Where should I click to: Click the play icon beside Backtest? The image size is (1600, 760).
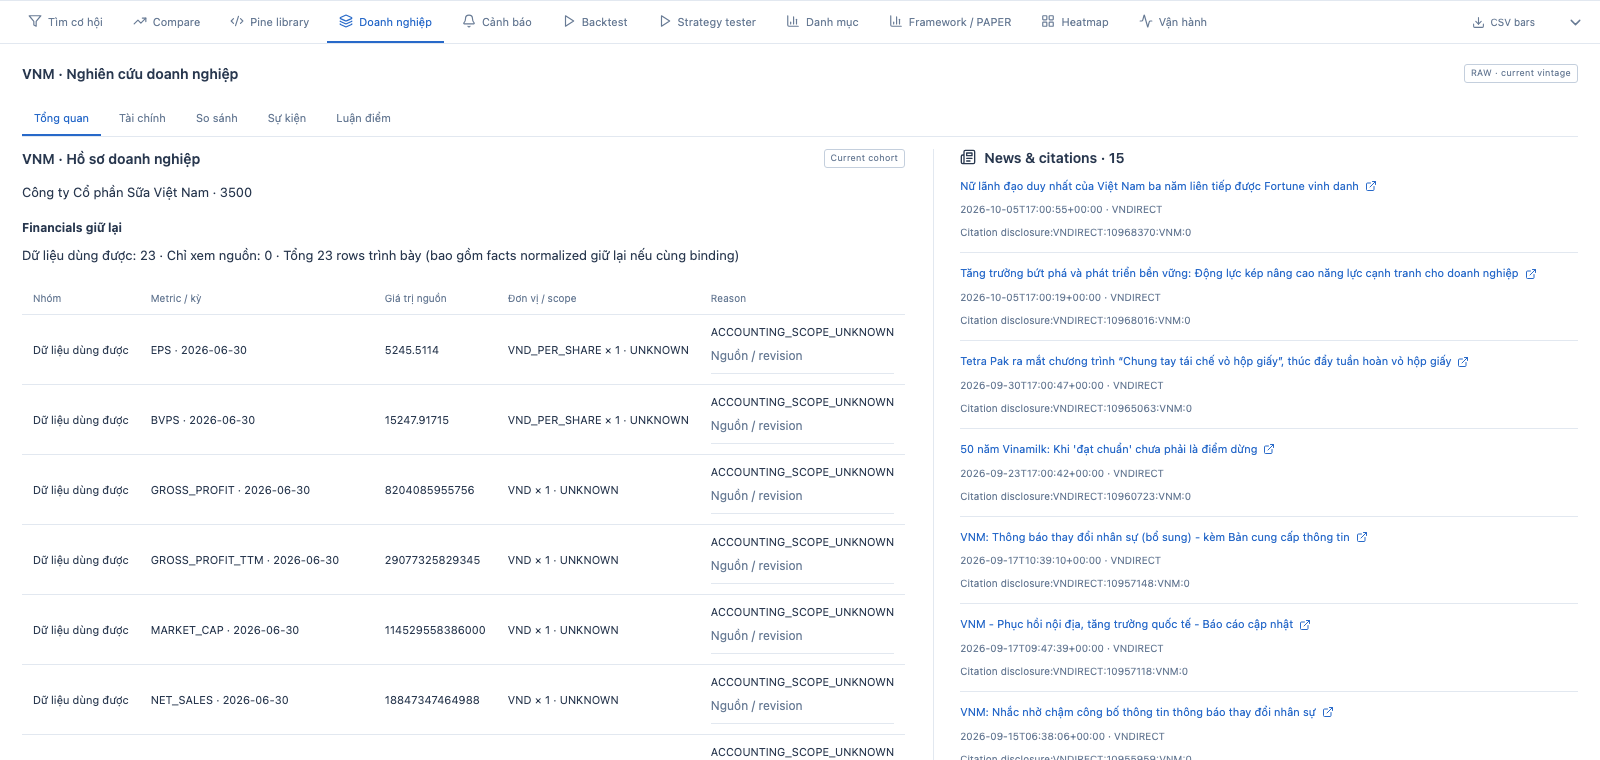pos(569,21)
